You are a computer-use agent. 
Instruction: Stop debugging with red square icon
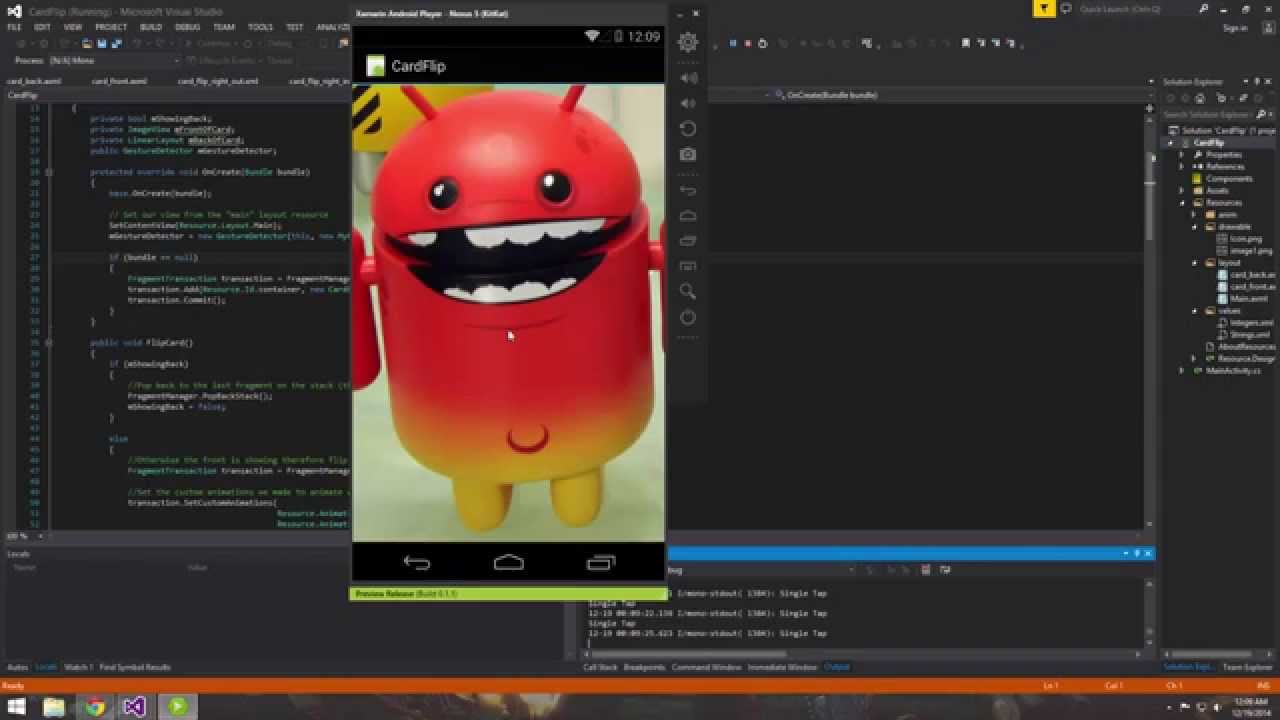coord(748,44)
